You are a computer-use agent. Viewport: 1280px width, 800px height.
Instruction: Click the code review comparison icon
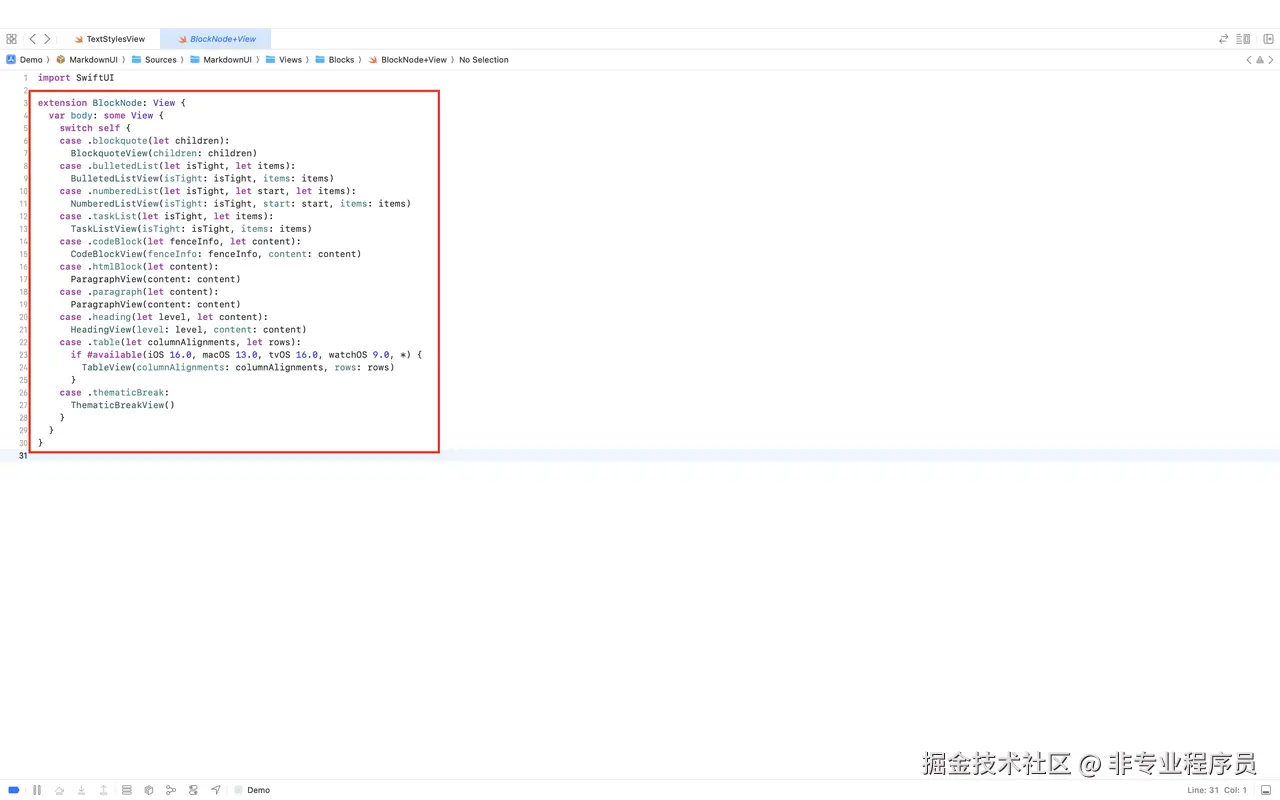(x=1224, y=38)
